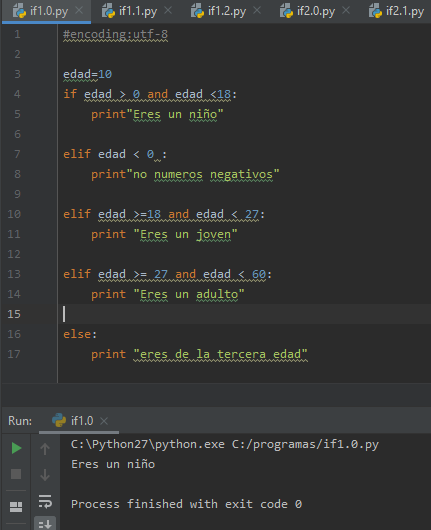
Task: Click the Down the stack trace arrow
Action: point(45,475)
